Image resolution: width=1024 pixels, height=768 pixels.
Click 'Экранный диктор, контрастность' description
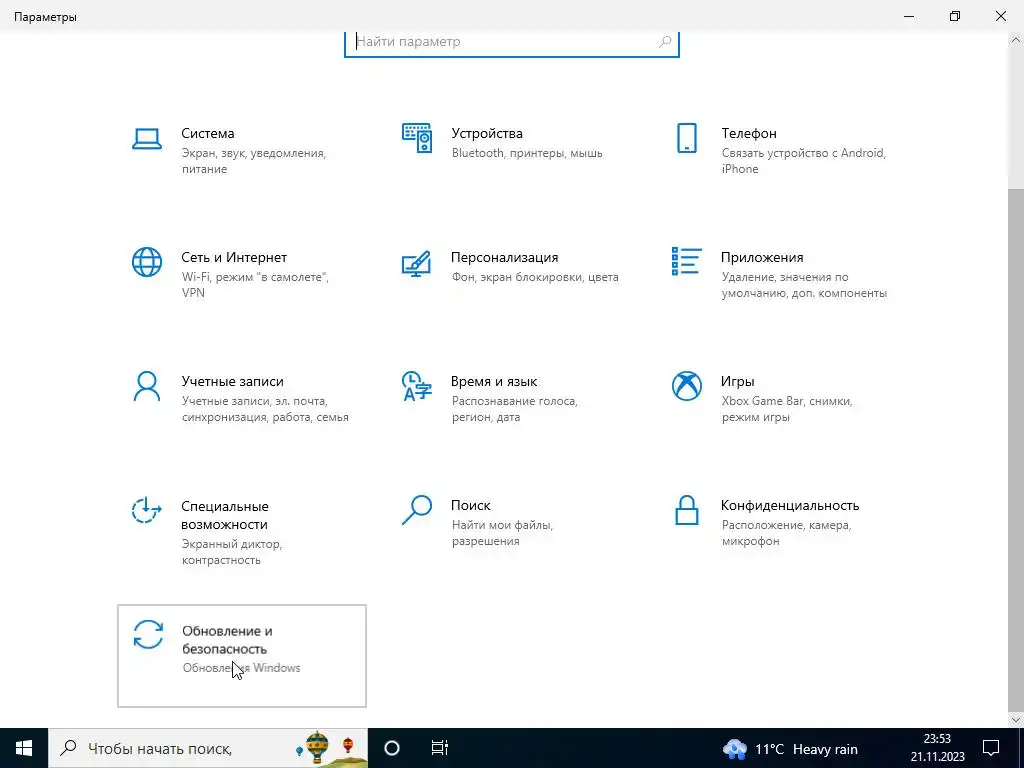pos(232,552)
